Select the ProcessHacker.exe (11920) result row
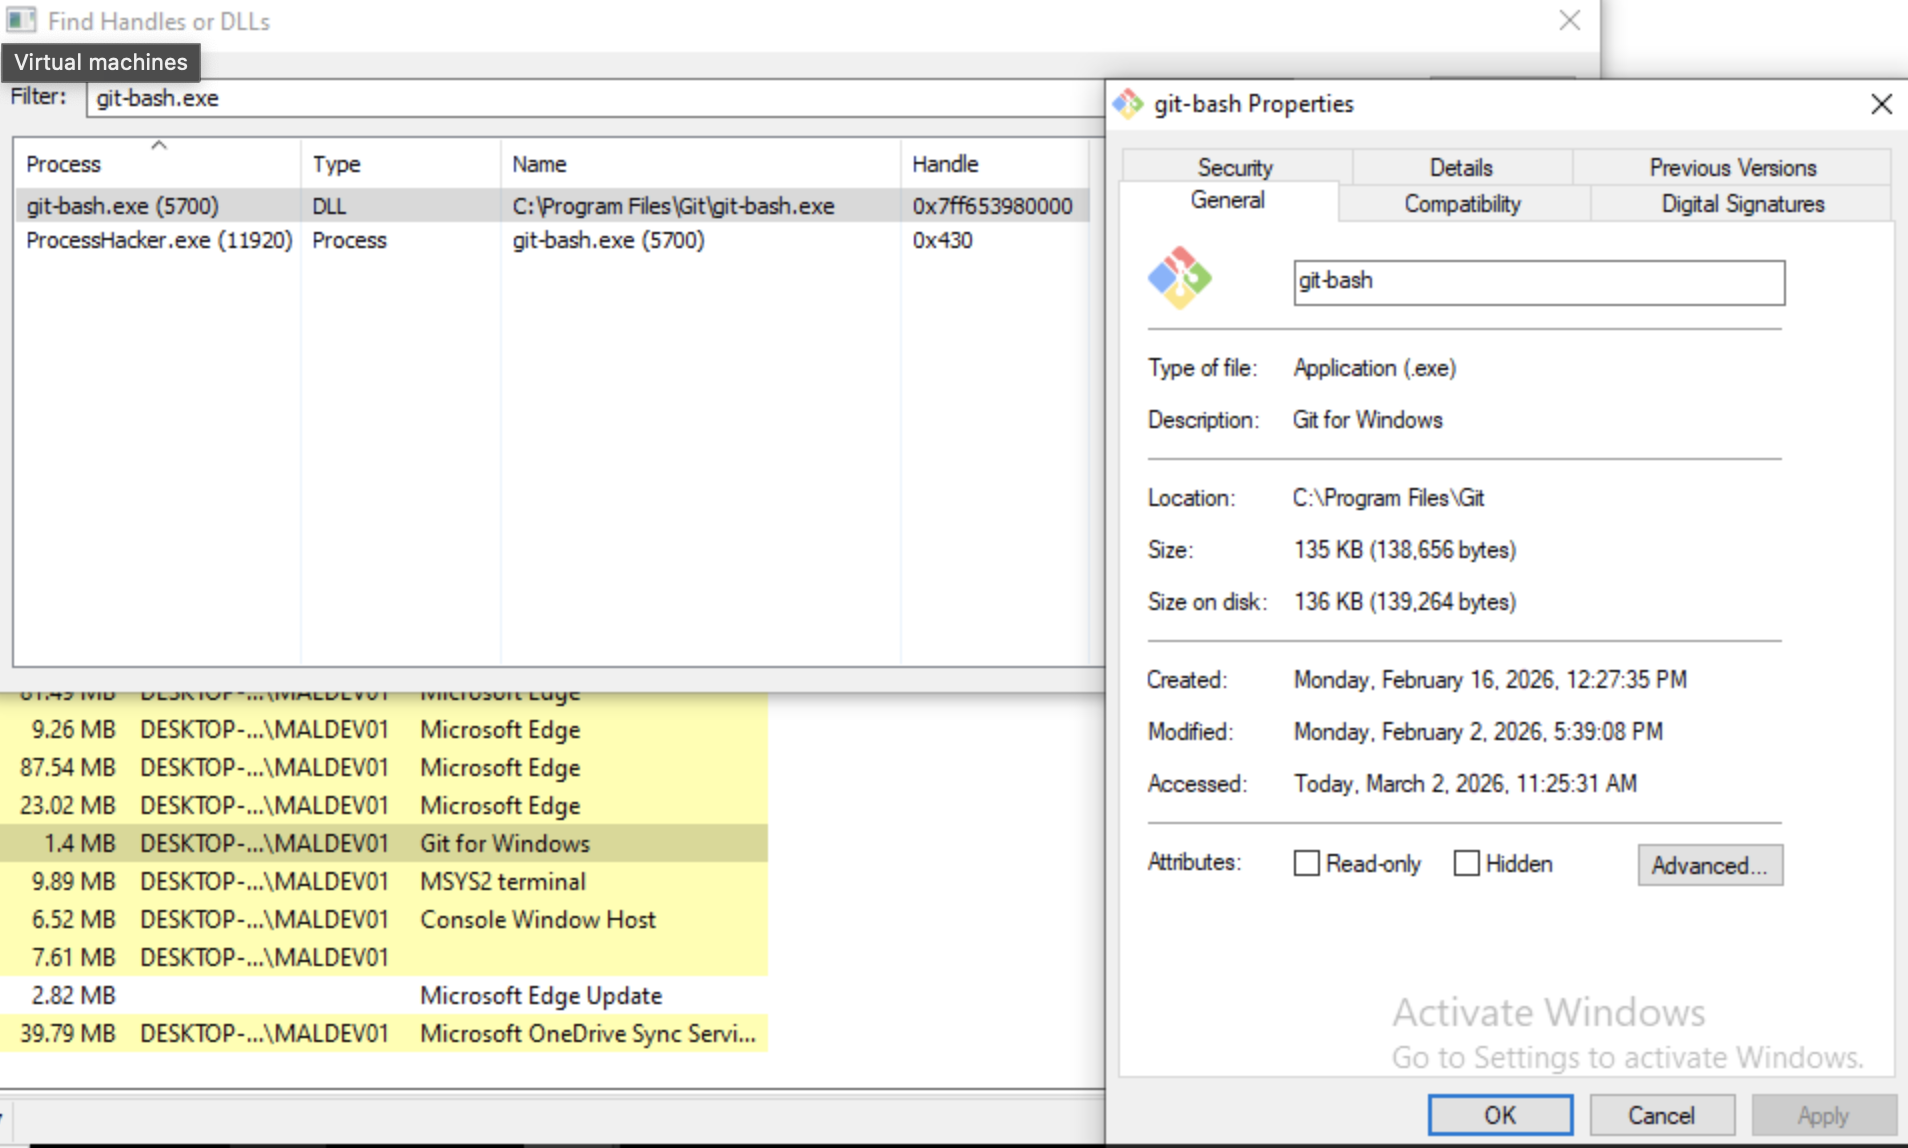The width and height of the screenshot is (1908, 1148). 550,240
